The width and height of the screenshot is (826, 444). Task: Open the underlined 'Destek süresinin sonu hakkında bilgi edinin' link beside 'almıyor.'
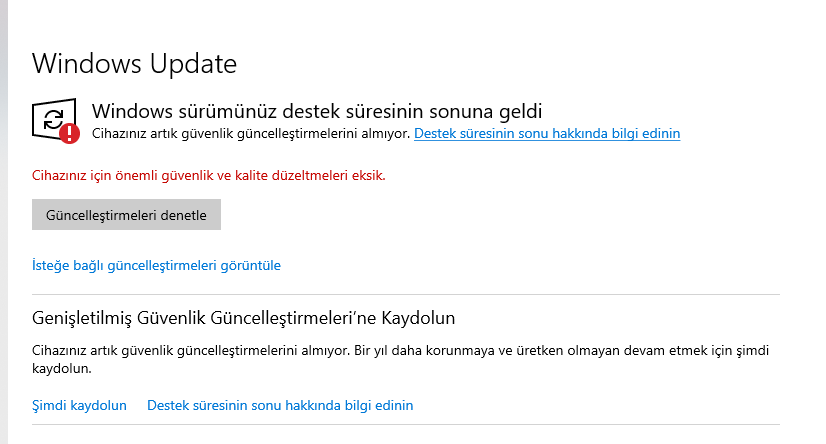coord(547,133)
